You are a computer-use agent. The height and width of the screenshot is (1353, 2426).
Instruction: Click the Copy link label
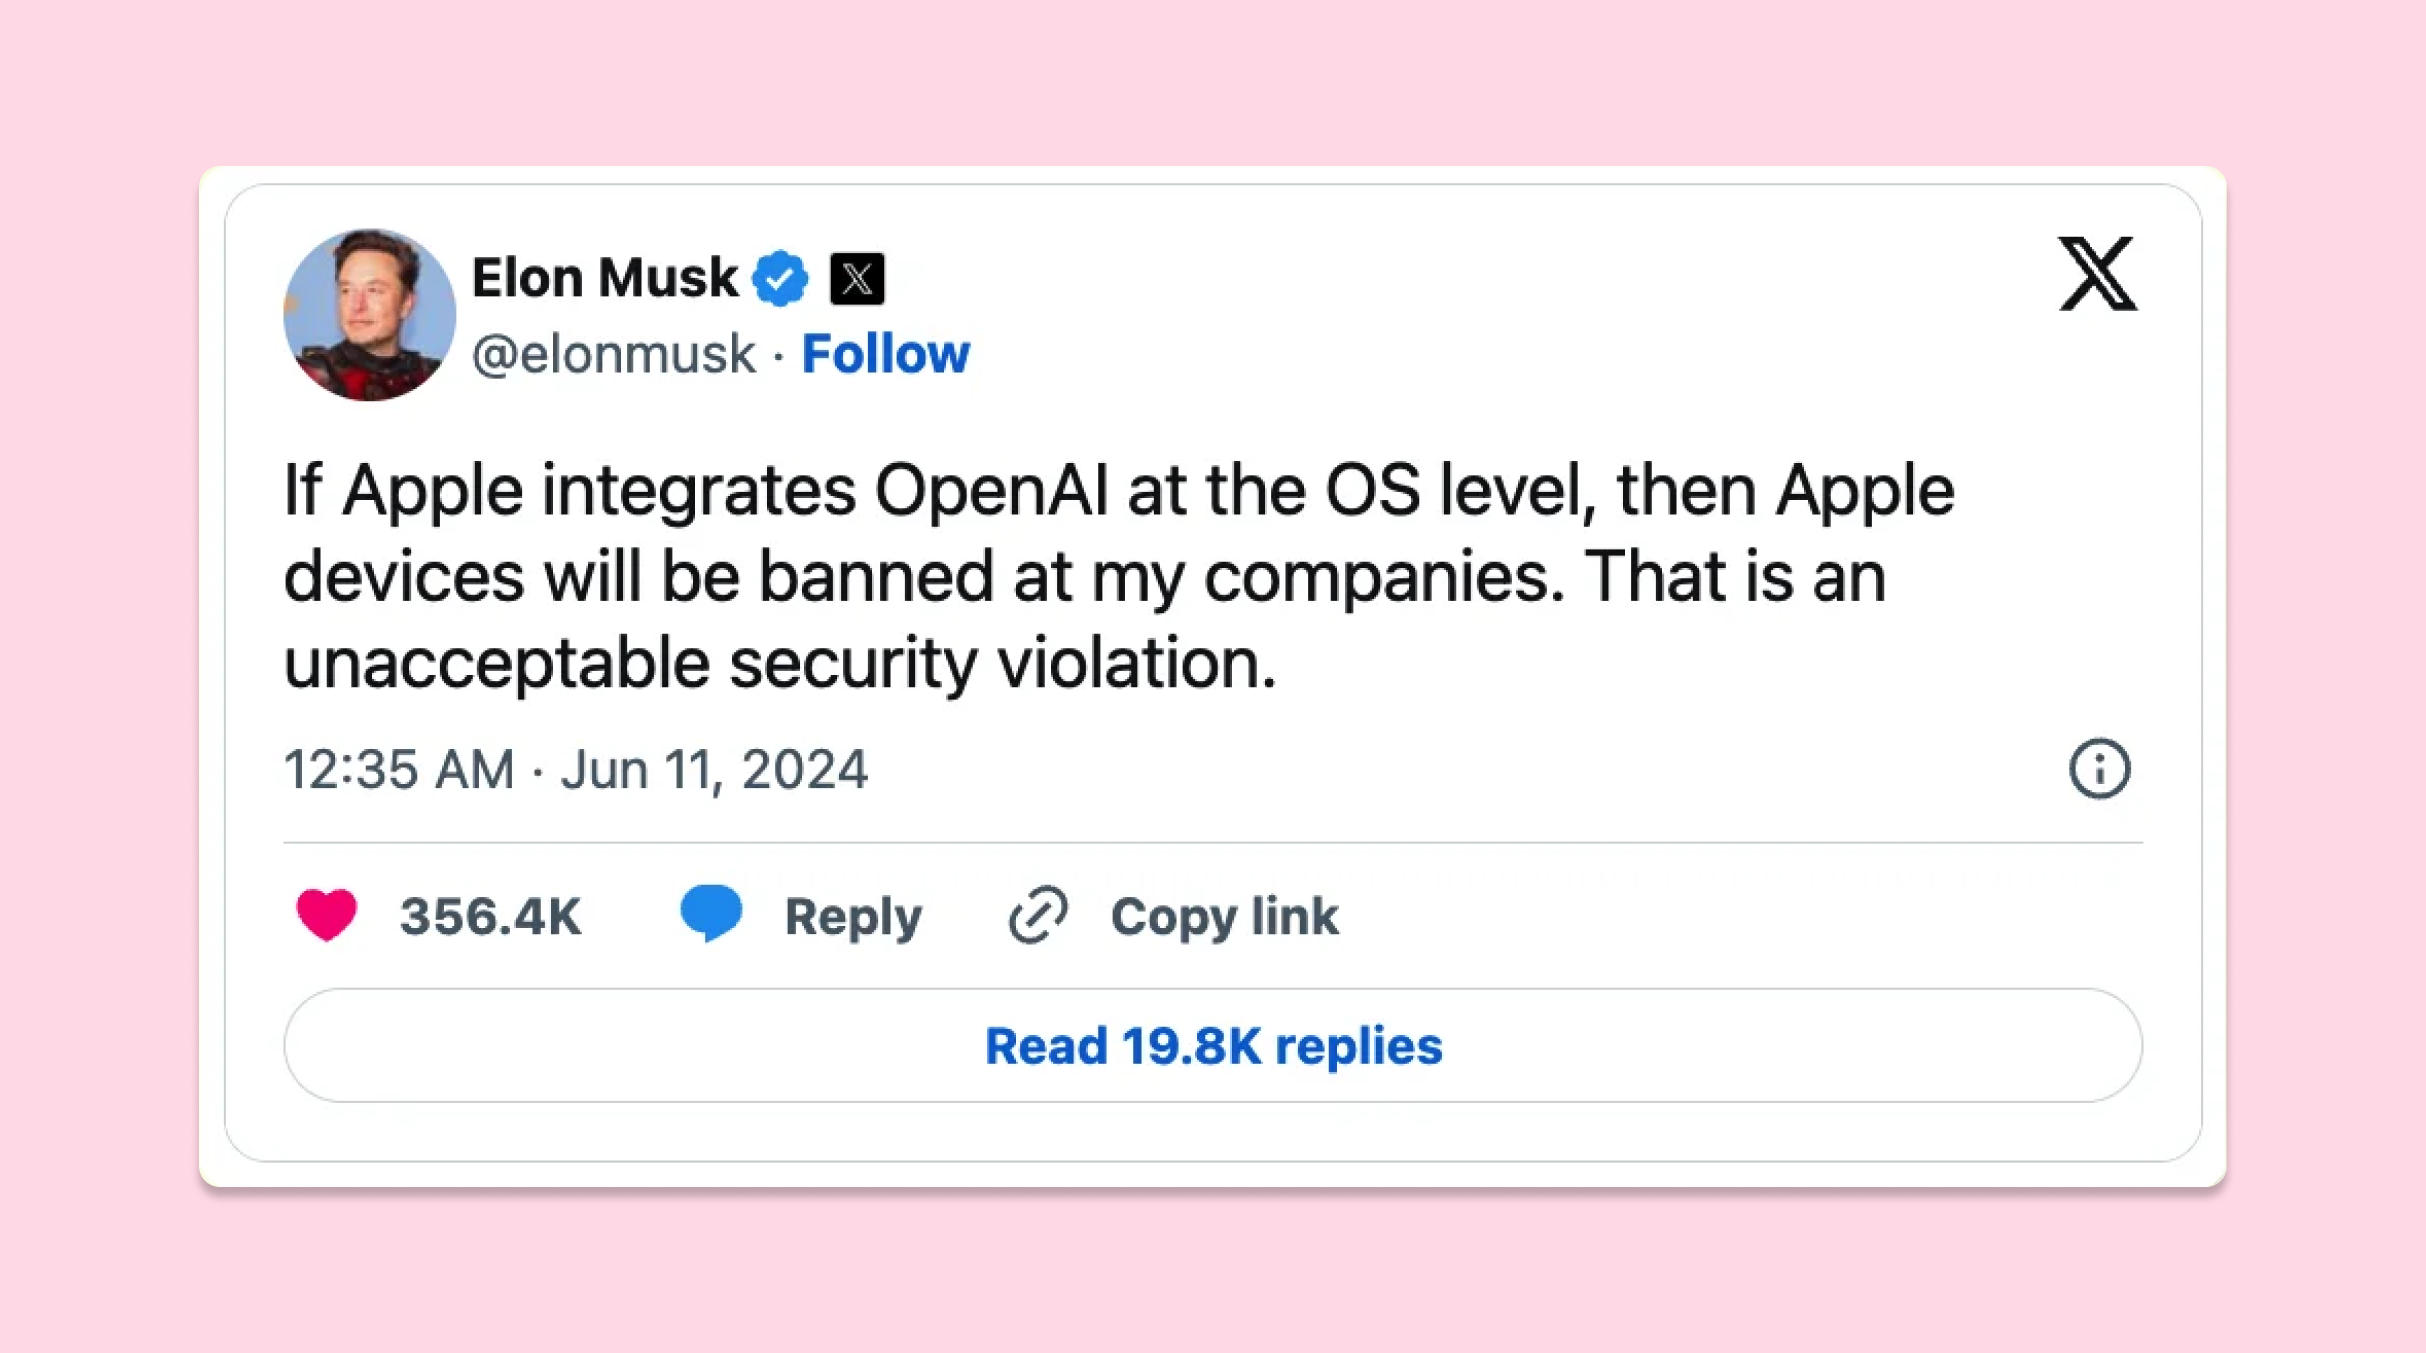point(1224,916)
